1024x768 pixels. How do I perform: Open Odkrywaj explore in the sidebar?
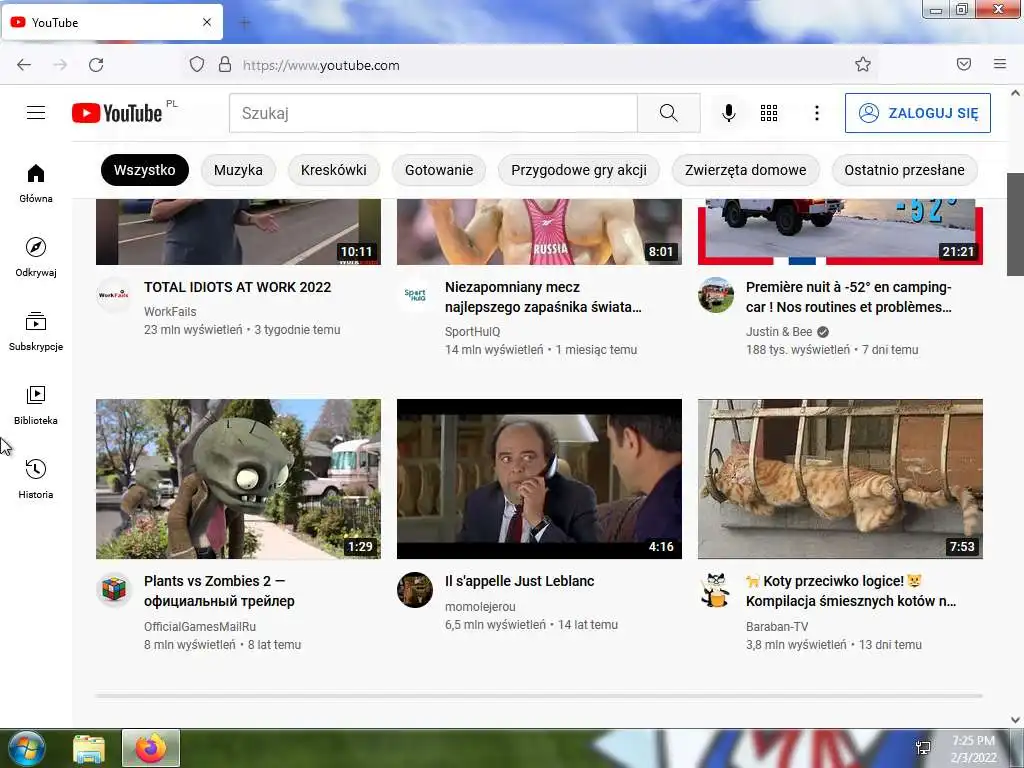coord(36,257)
